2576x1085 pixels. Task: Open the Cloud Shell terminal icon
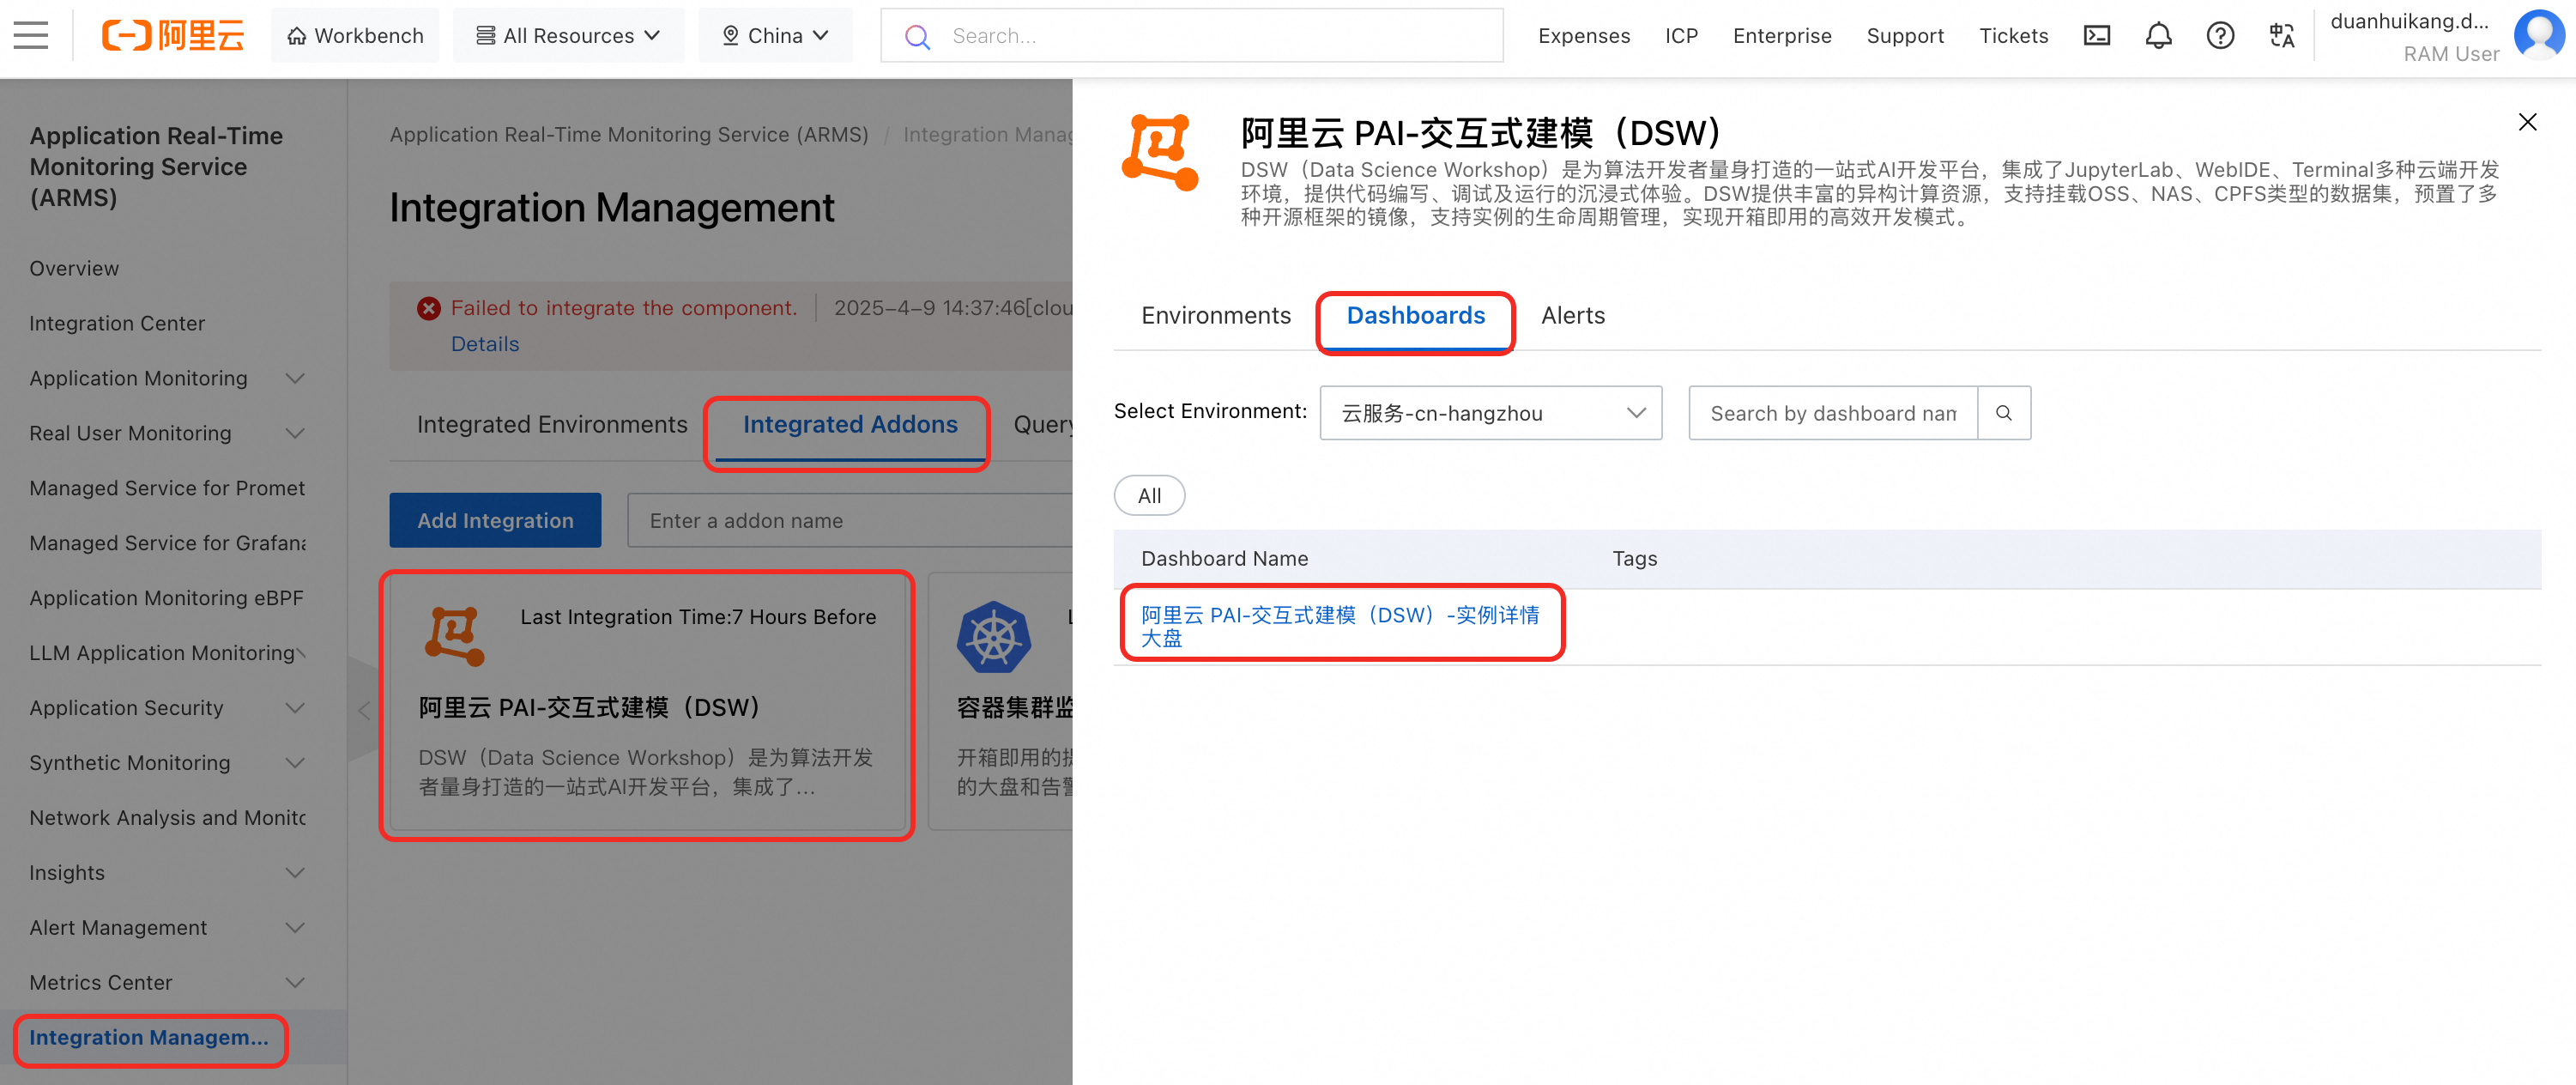pyautogui.click(x=2097, y=35)
